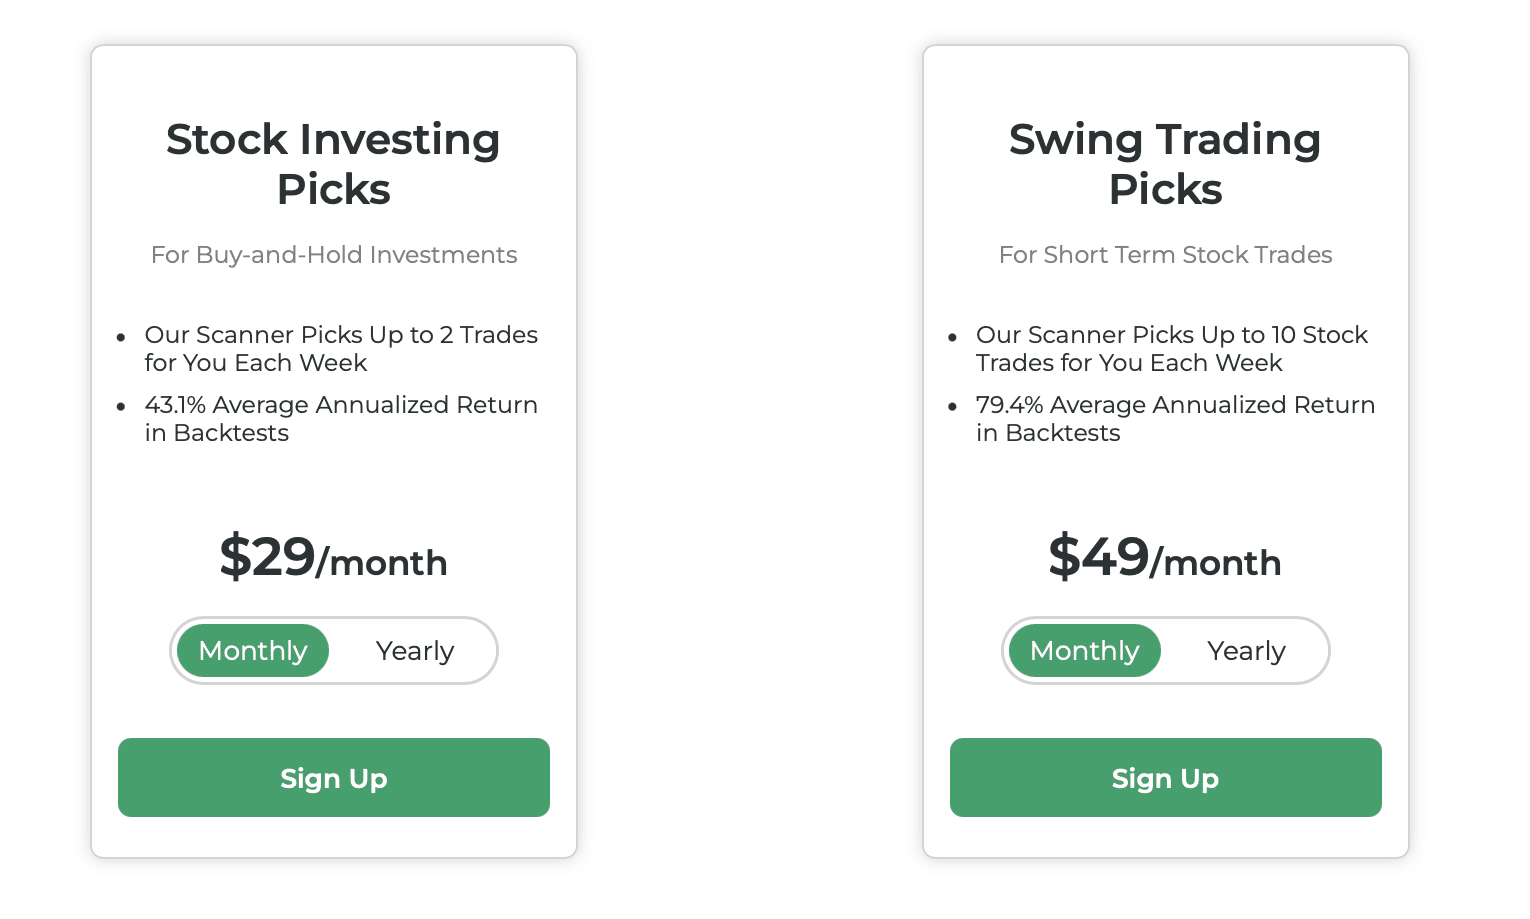This screenshot has height=919, width=1530.
Task: Click the bullet dot before the 79.4% return line
Action: pos(953,407)
